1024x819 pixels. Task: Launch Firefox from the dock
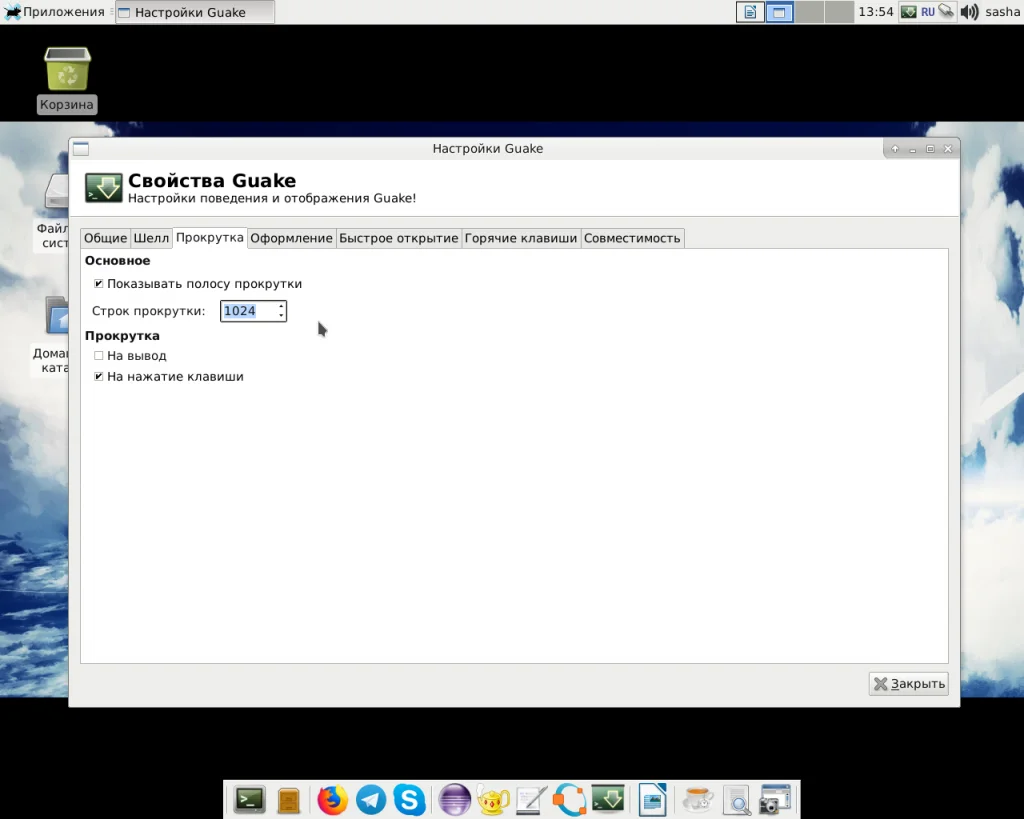(332, 800)
